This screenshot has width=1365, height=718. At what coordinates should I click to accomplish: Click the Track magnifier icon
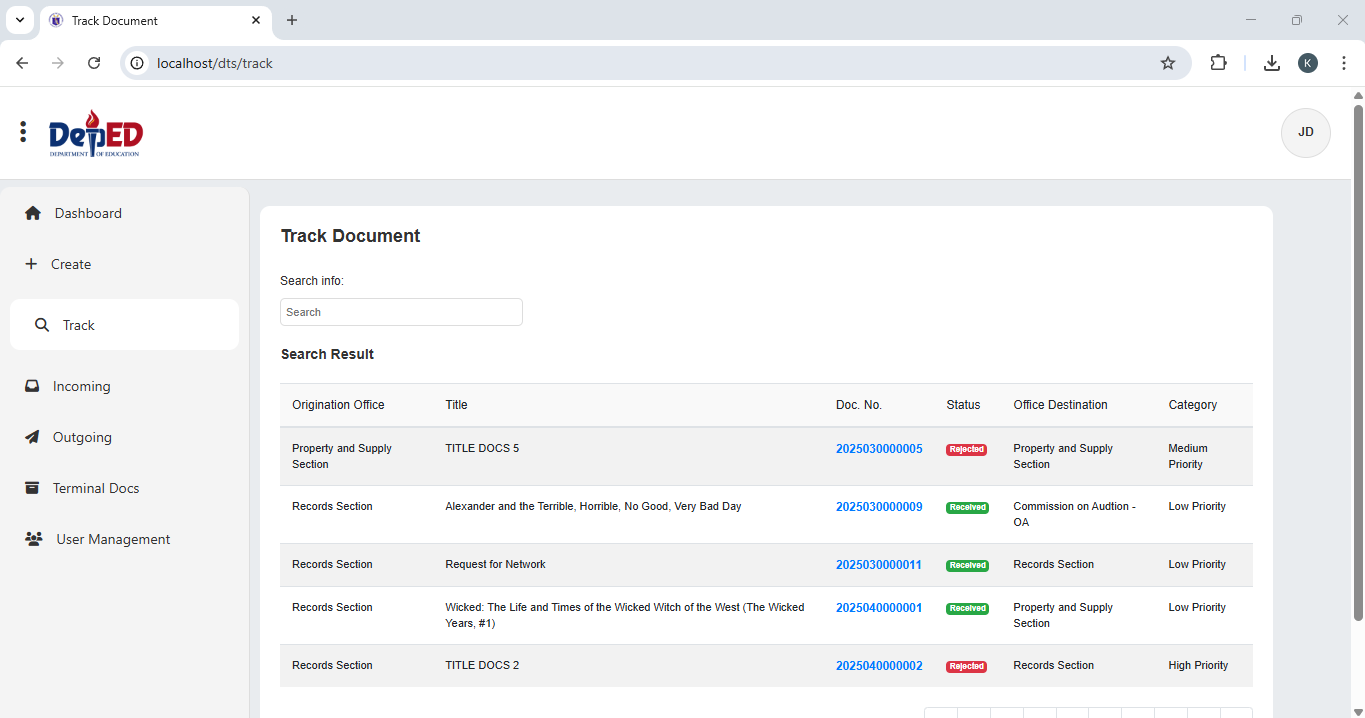[42, 325]
